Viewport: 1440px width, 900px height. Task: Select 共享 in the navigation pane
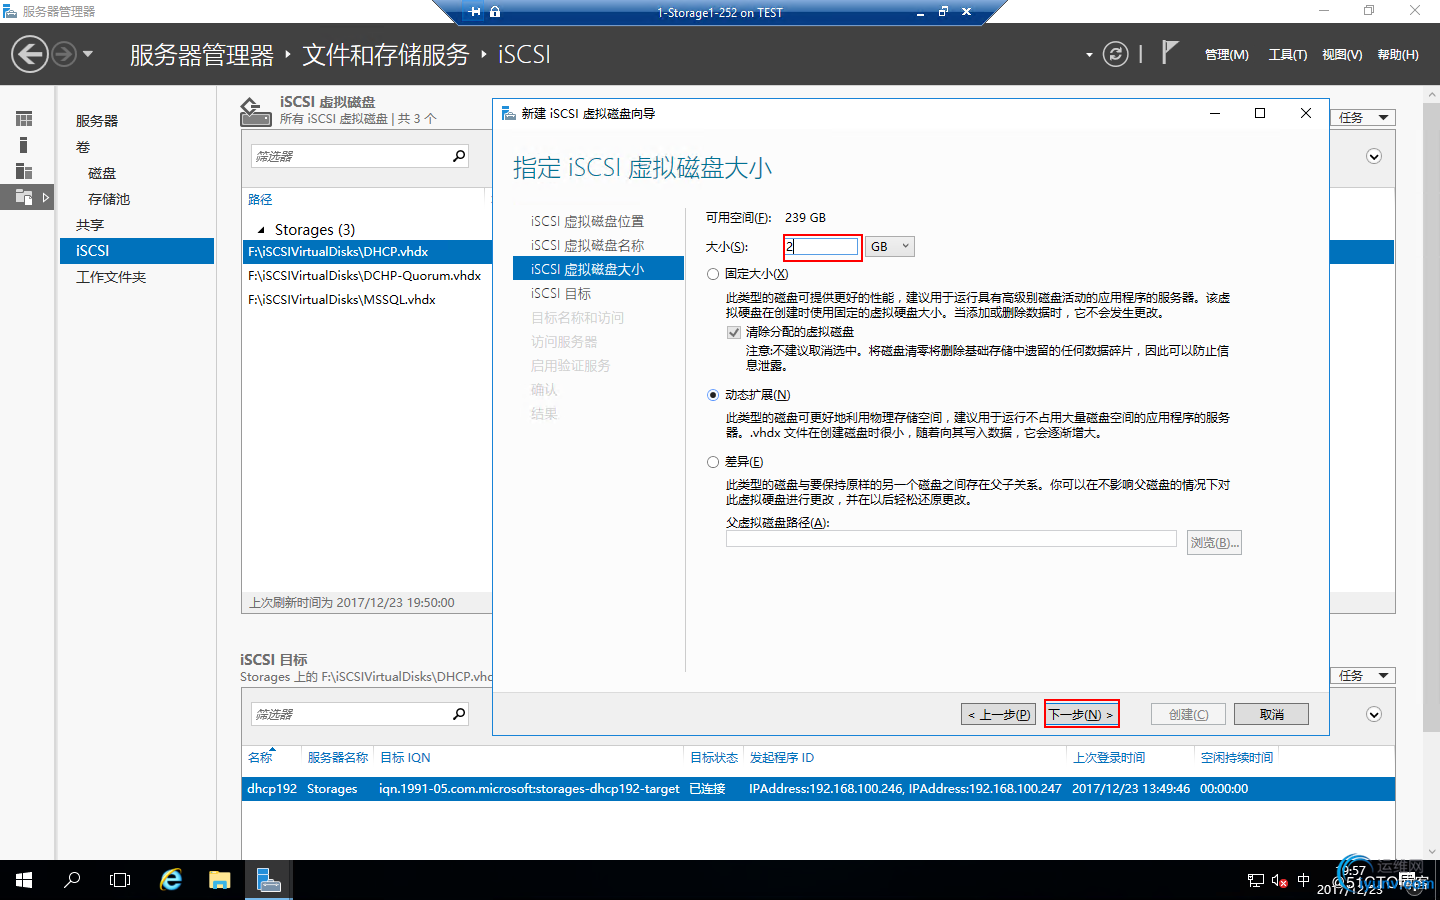coord(90,225)
